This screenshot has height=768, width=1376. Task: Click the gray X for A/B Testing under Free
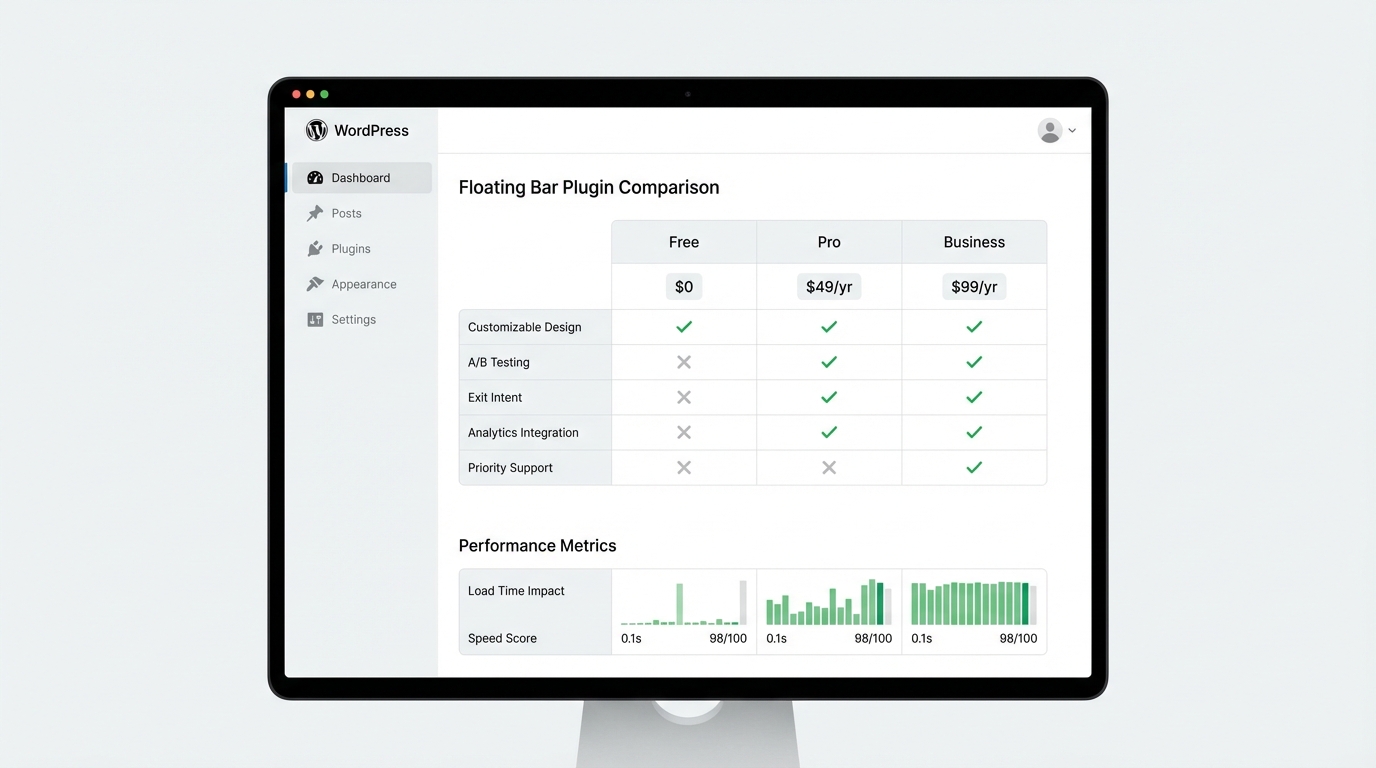click(x=683, y=362)
